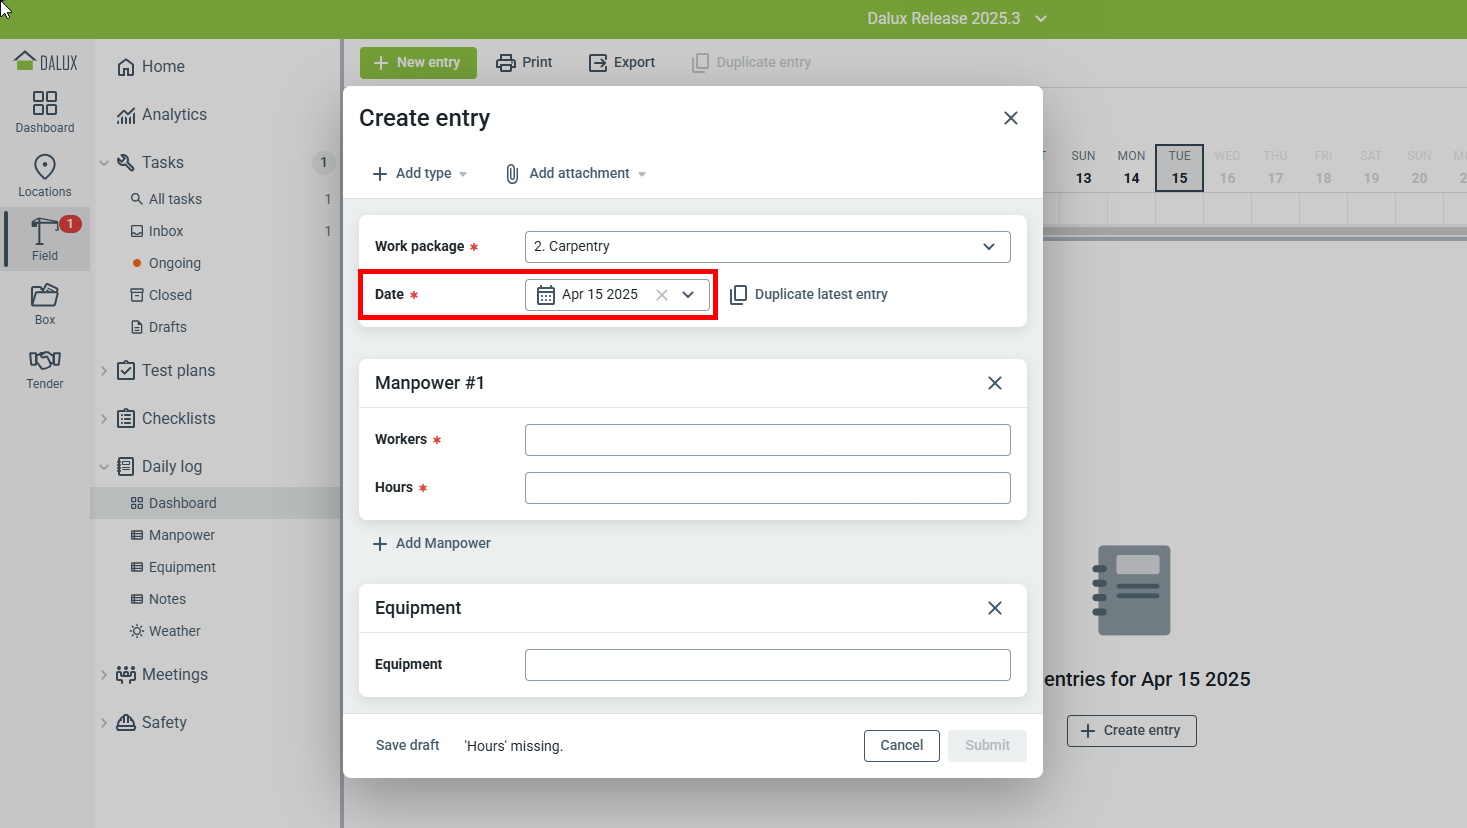The image size is (1467, 828).
Task: Go to Analytics in navigation
Action: tap(174, 115)
